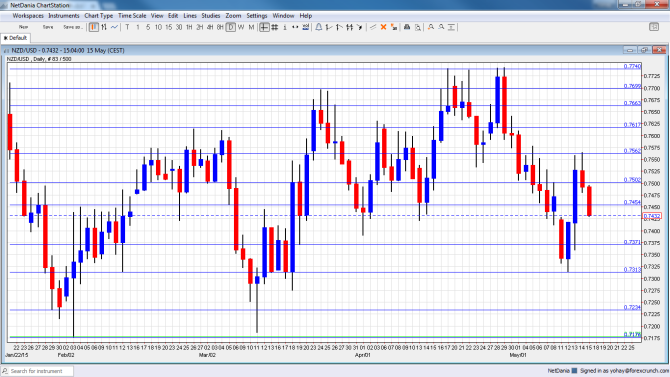
Task: Click the zoom in magnifier icon
Action: pyautogui.click(x=431, y=27)
